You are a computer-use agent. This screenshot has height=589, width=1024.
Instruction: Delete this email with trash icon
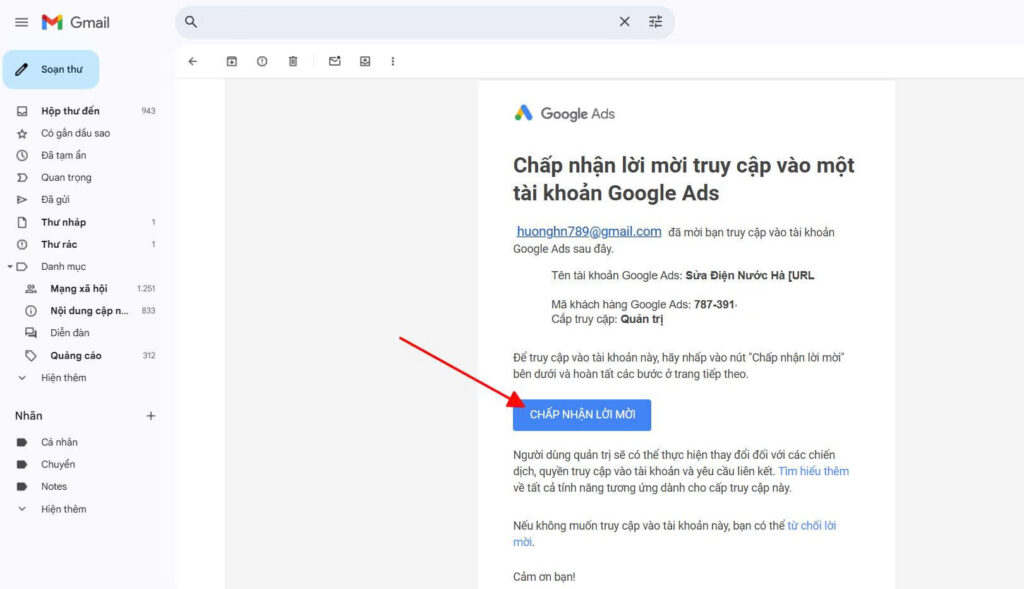293,61
